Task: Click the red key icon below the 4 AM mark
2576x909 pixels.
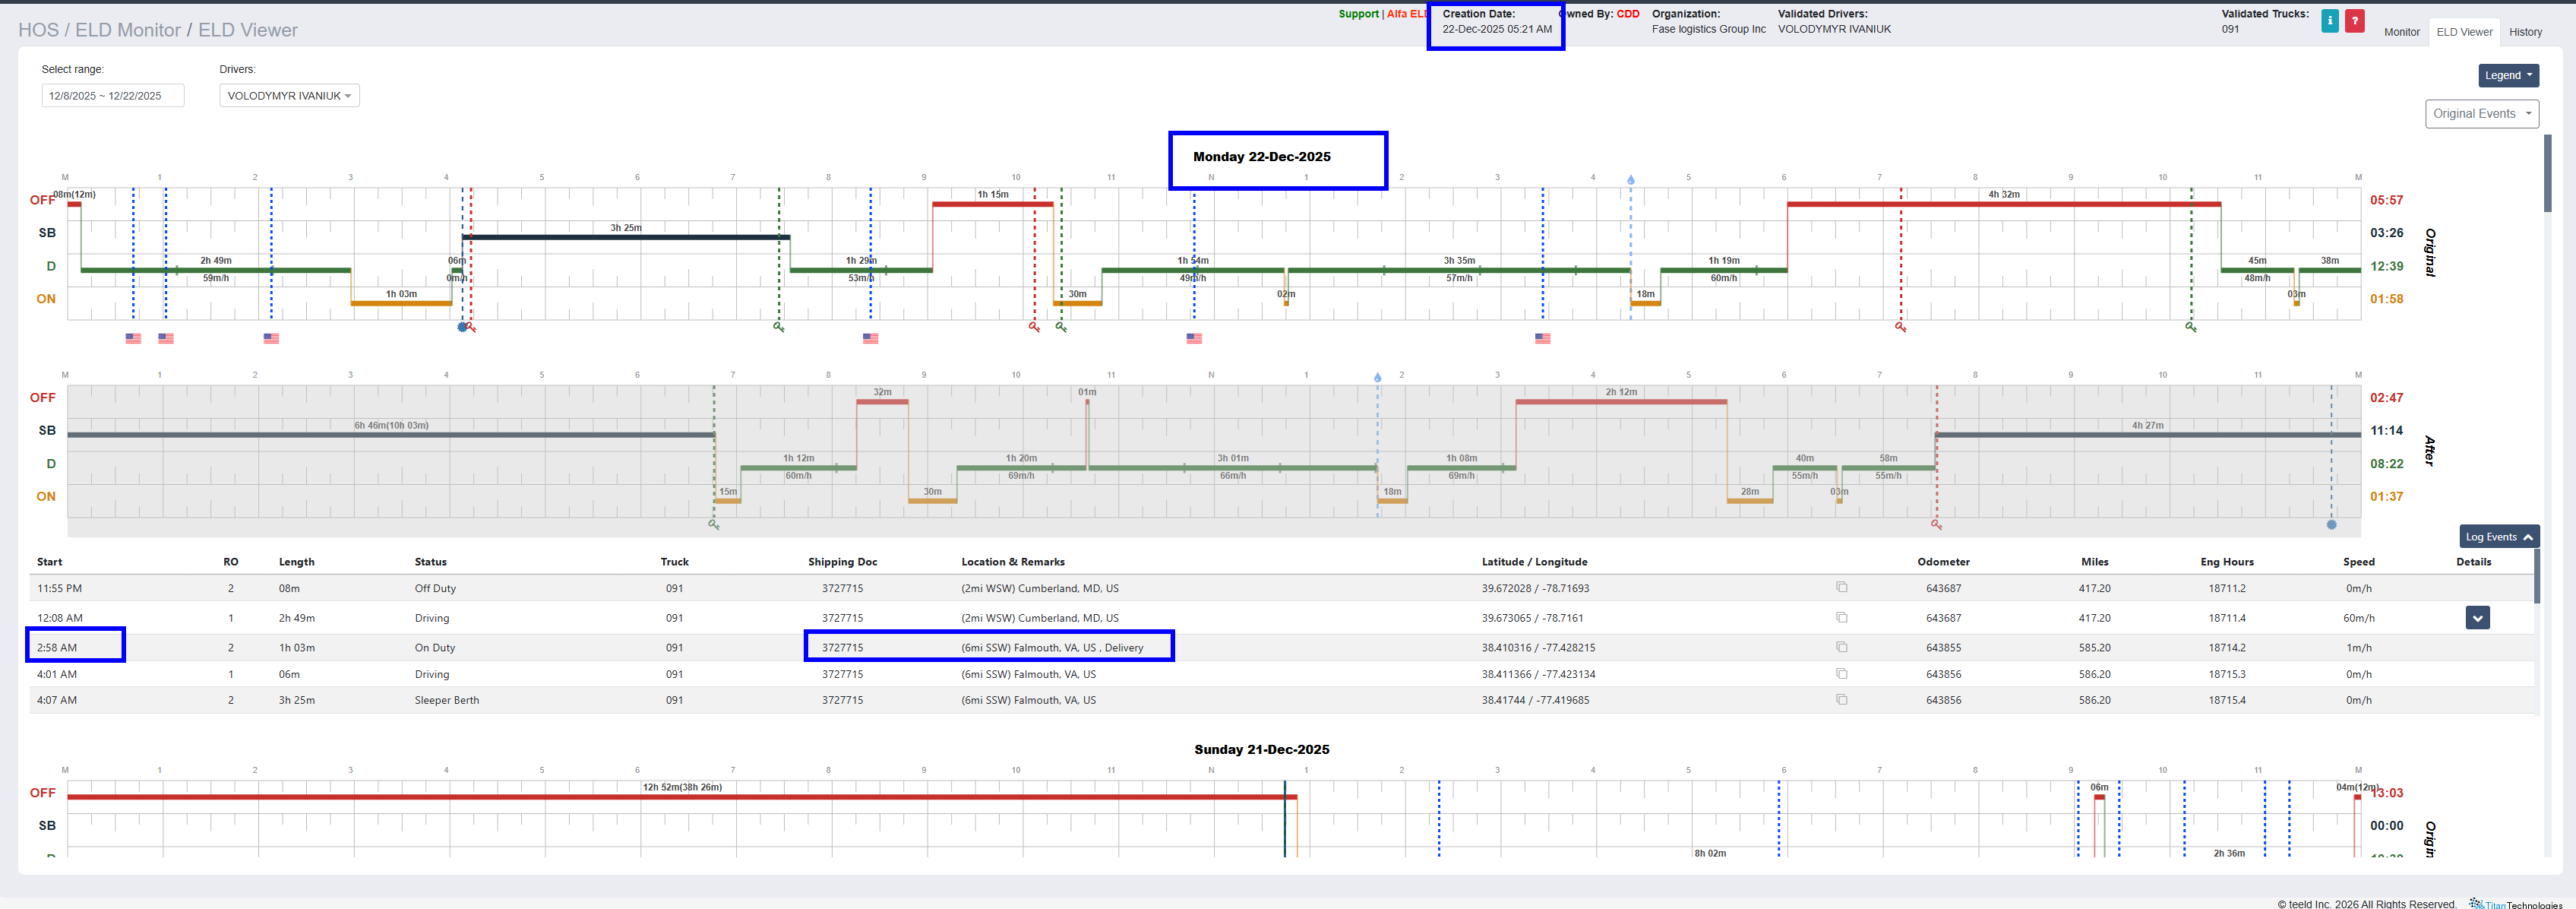Action: (x=471, y=327)
